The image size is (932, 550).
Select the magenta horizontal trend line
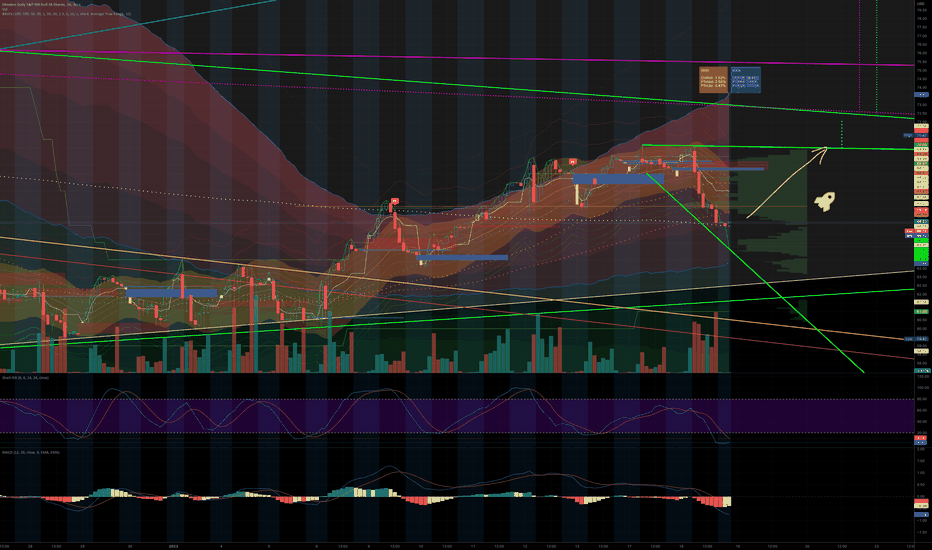(x=456, y=58)
